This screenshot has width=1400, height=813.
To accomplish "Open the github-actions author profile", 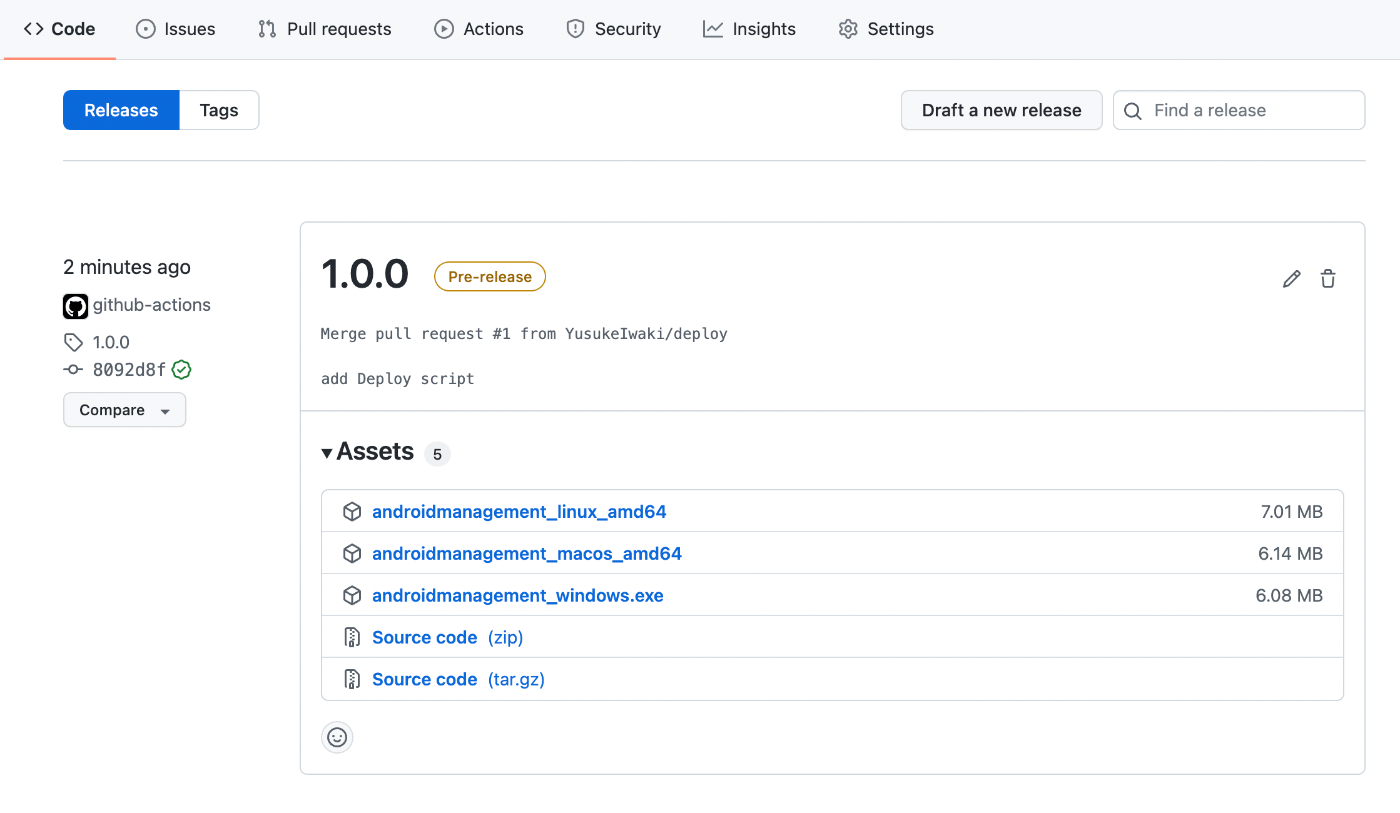I will (x=152, y=305).
